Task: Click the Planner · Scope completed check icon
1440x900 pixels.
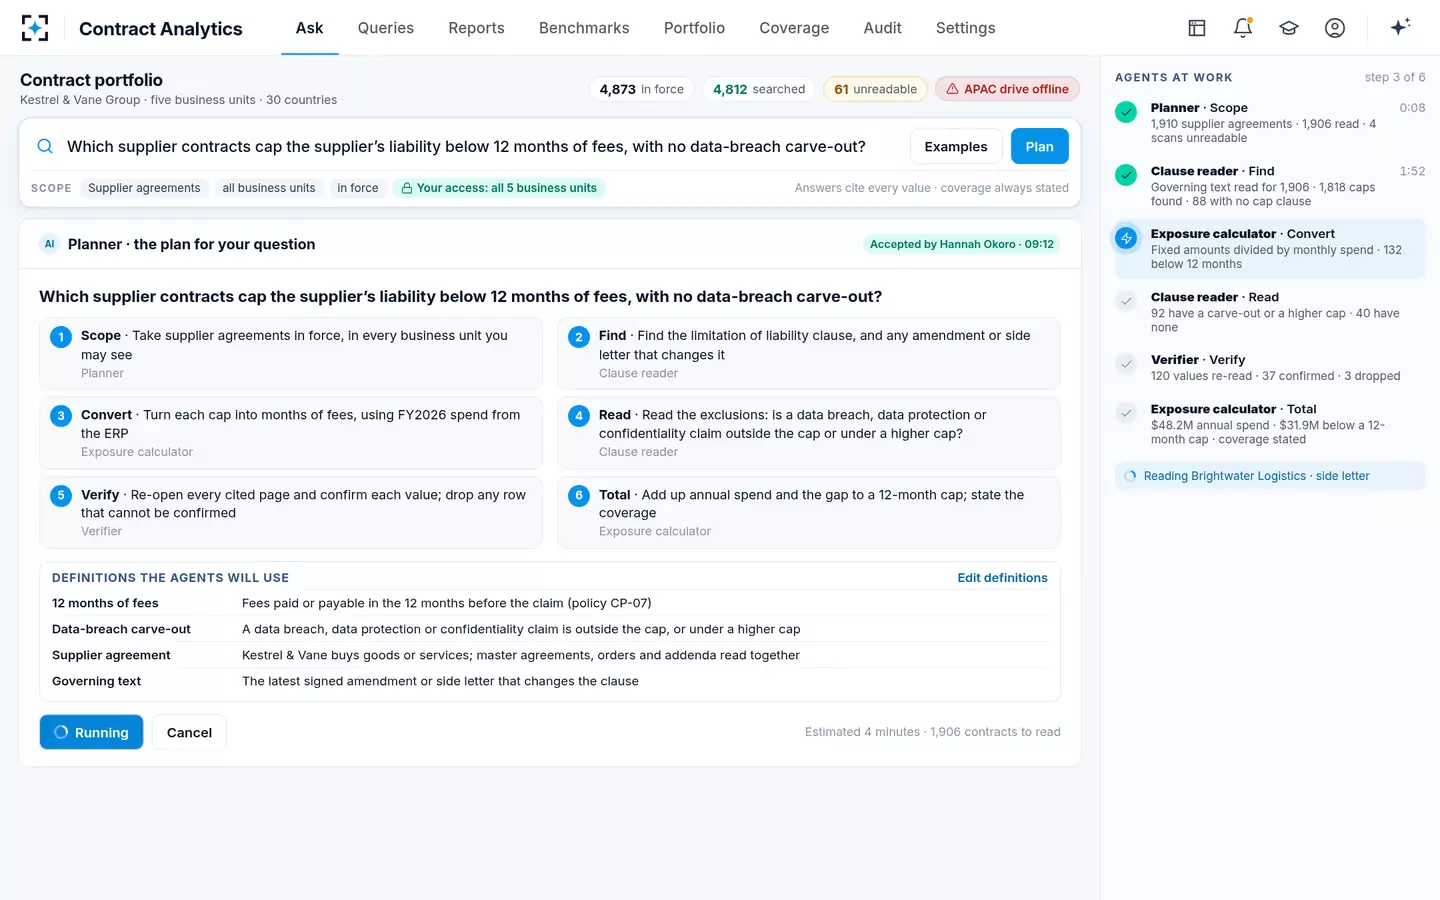Action: tap(1126, 112)
